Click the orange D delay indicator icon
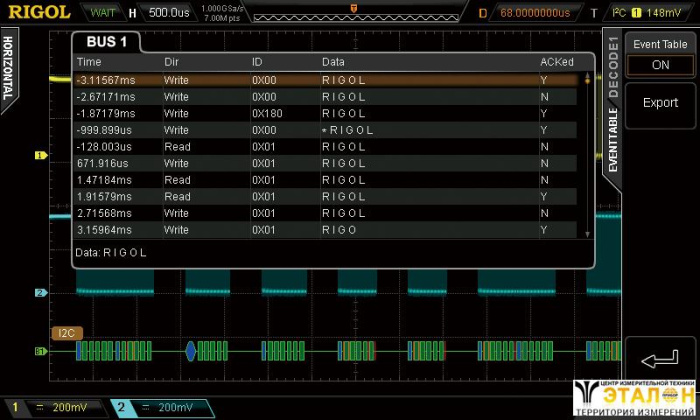 click(x=482, y=13)
